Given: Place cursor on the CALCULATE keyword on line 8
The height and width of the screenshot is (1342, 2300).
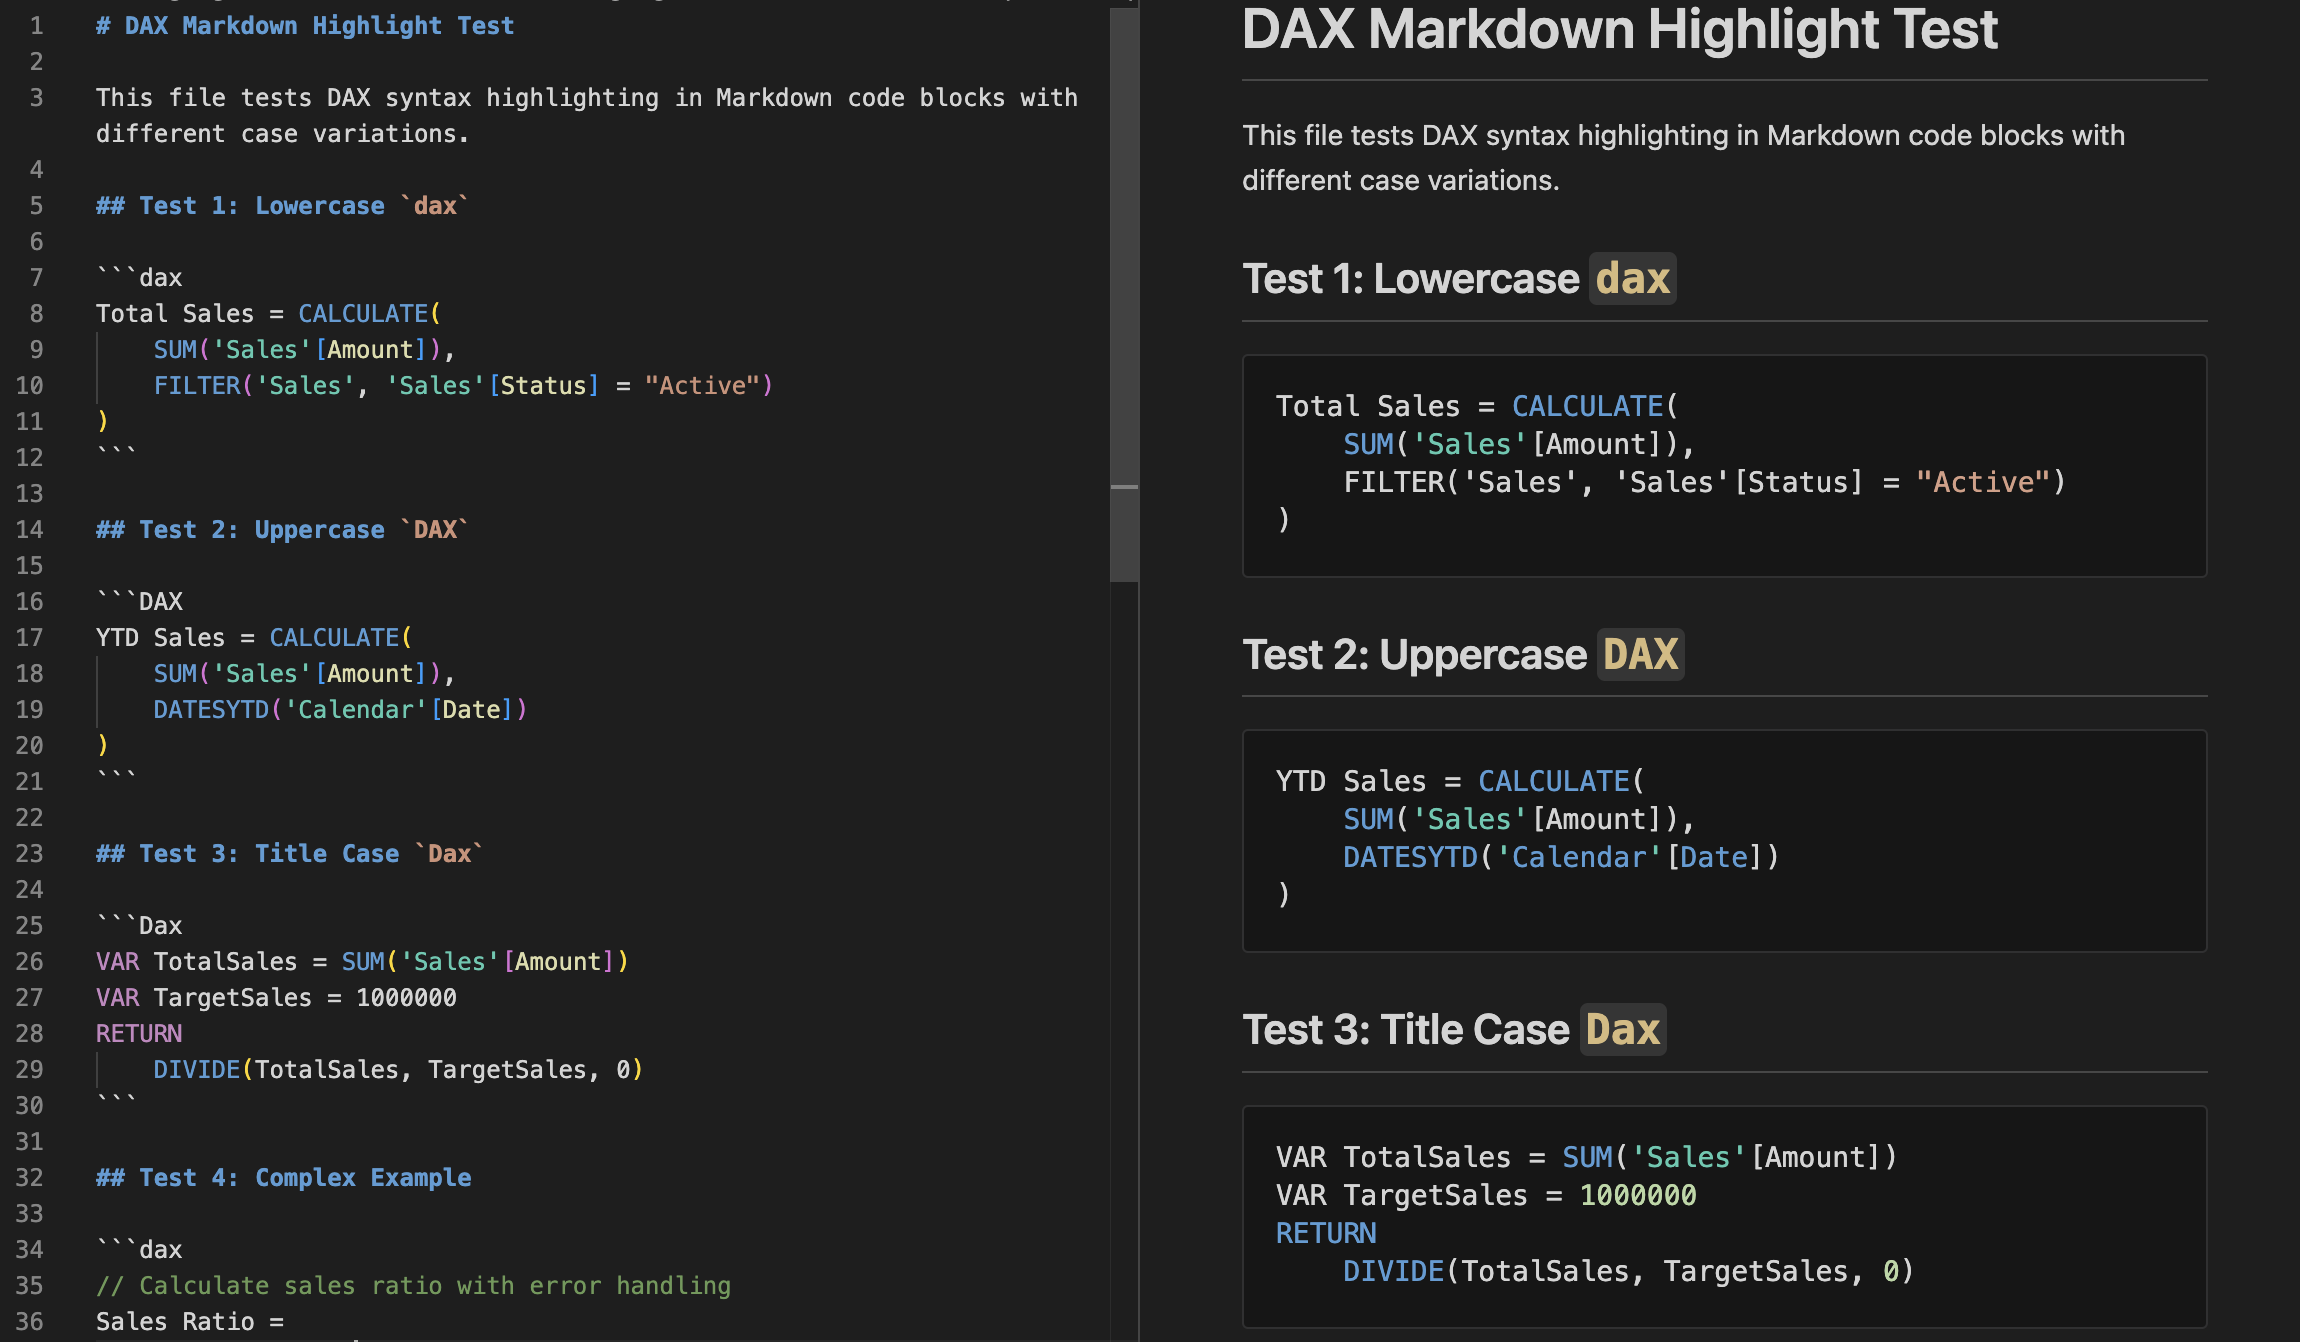Looking at the screenshot, I should pyautogui.click(x=364, y=313).
